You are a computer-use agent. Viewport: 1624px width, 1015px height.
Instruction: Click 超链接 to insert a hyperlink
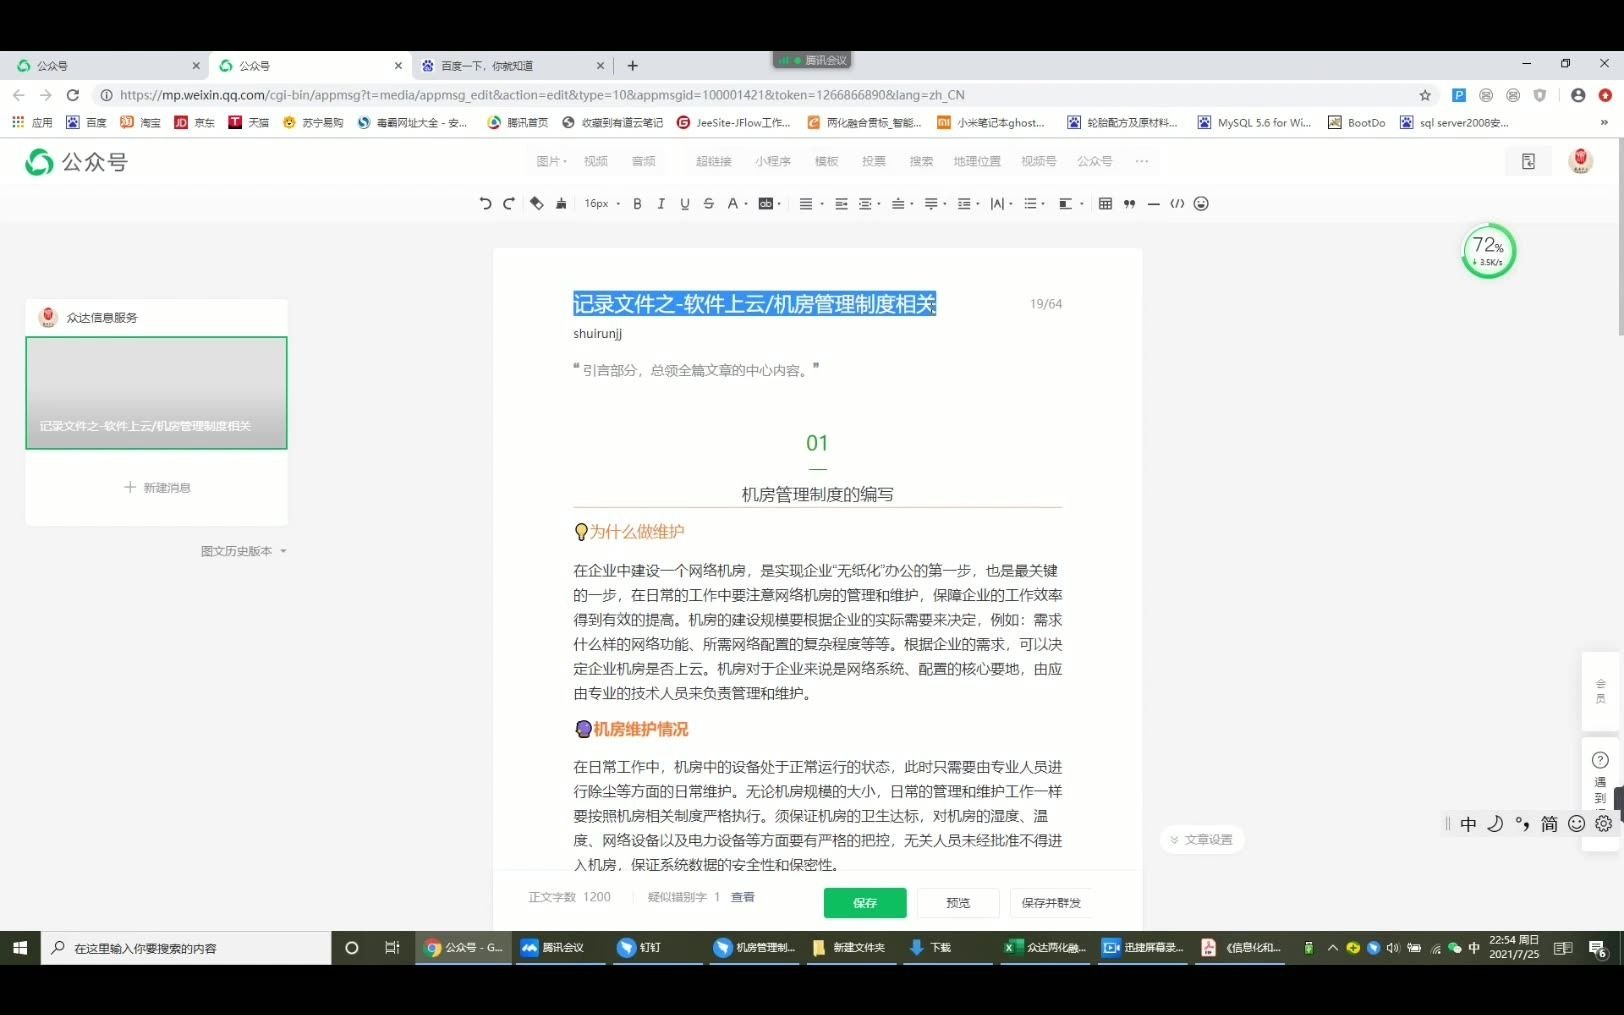(714, 161)
